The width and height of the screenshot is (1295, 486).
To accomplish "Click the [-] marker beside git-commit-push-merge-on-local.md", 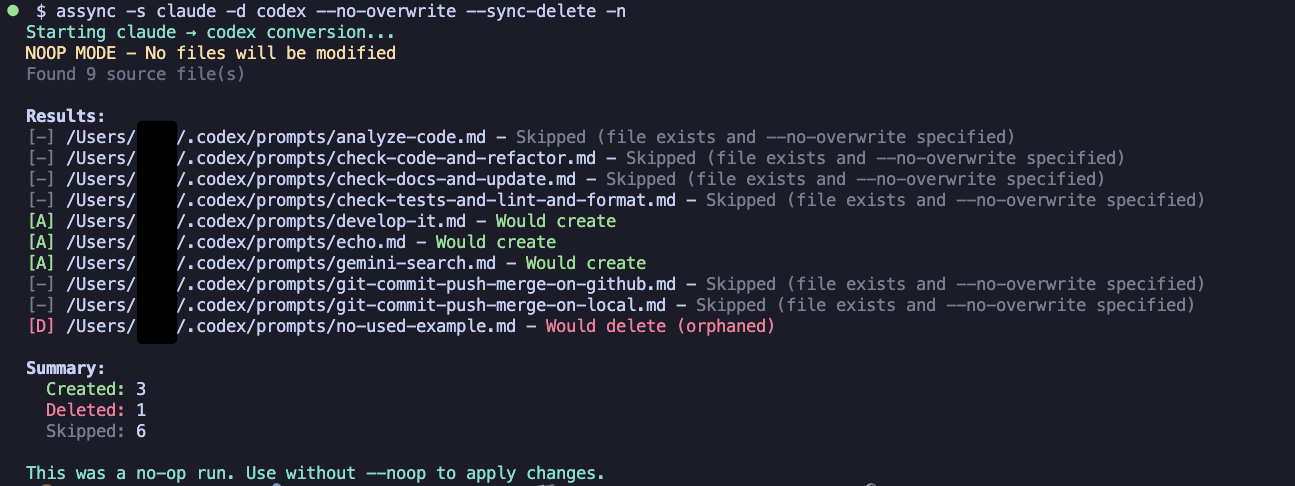I will pyautogui.click(x=41, y=305).
